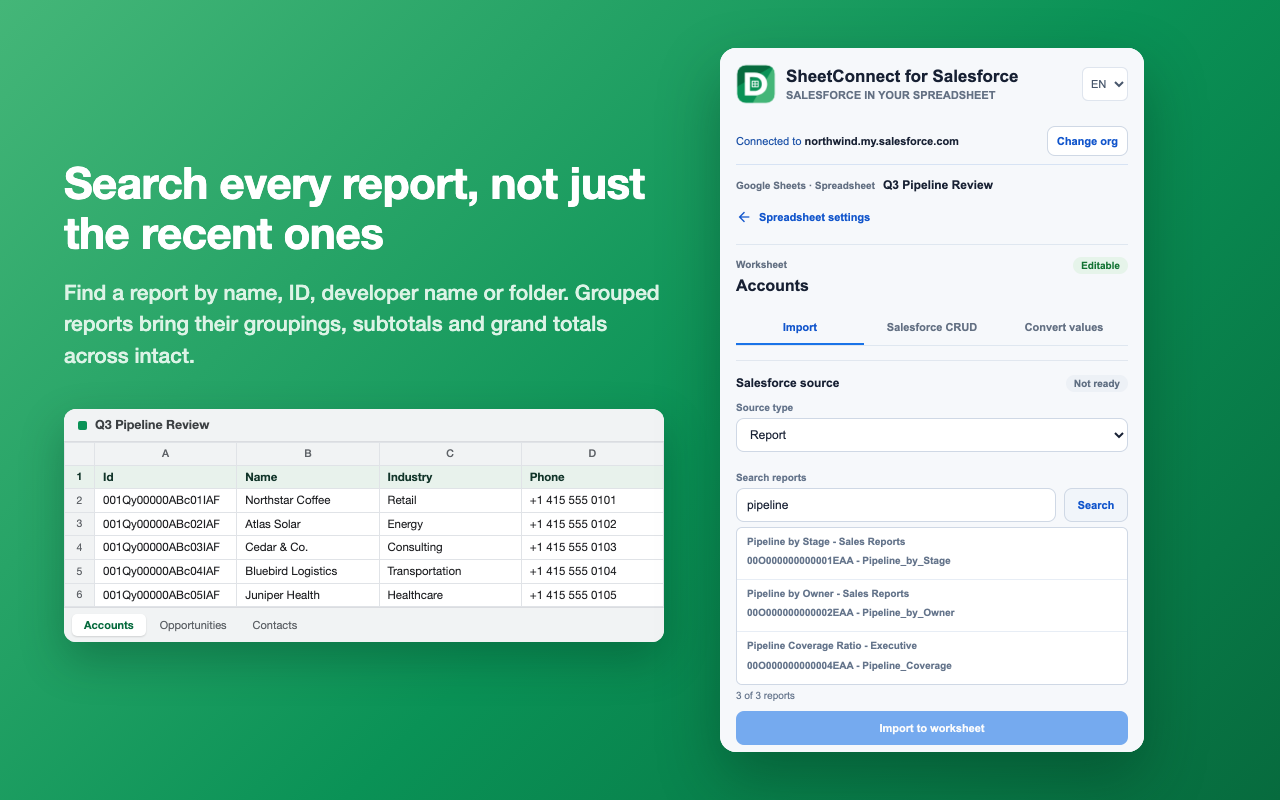
Task: Open the EN language dropdown
Action: pos(1105,84)
